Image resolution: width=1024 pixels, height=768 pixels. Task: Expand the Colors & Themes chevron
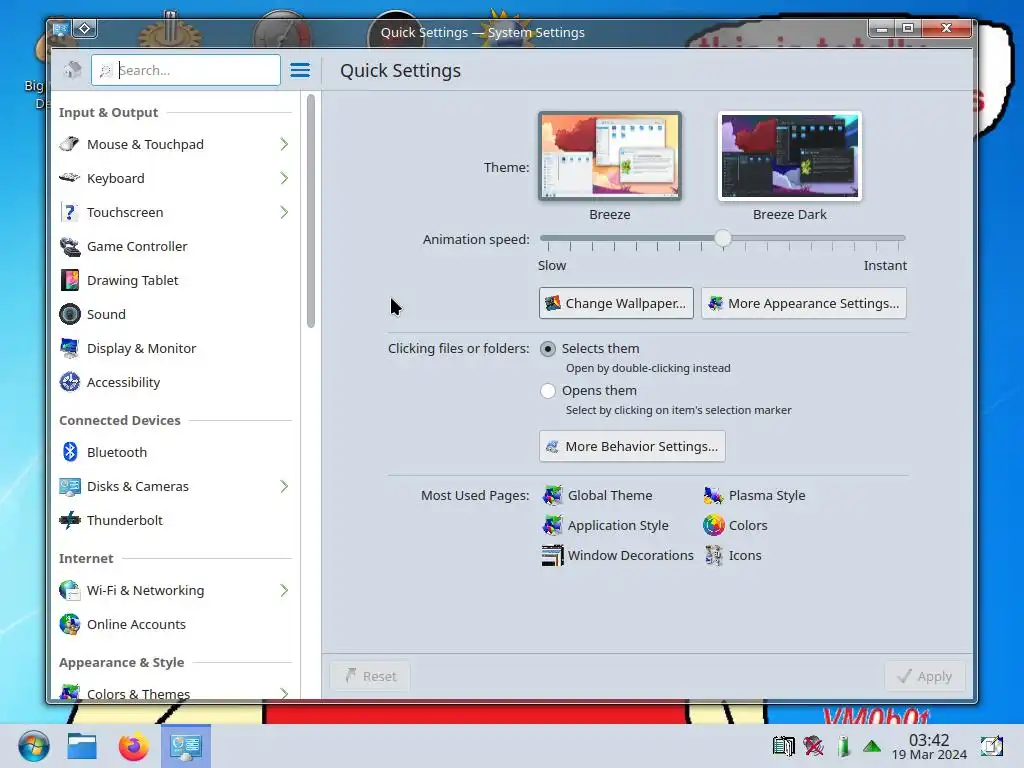(x=284, y=693)
